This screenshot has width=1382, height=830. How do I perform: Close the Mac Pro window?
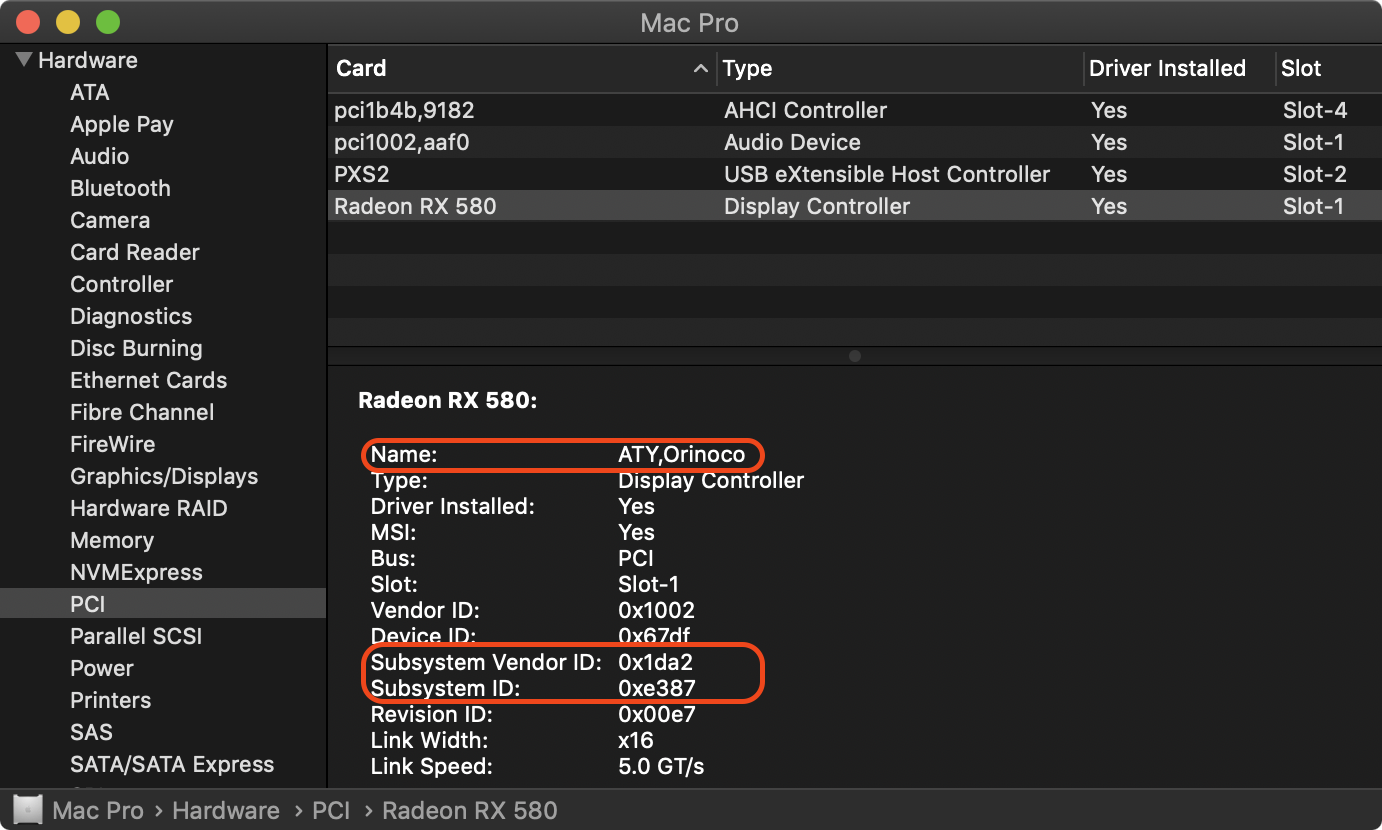pyautogui.click(x=29, y=22)
